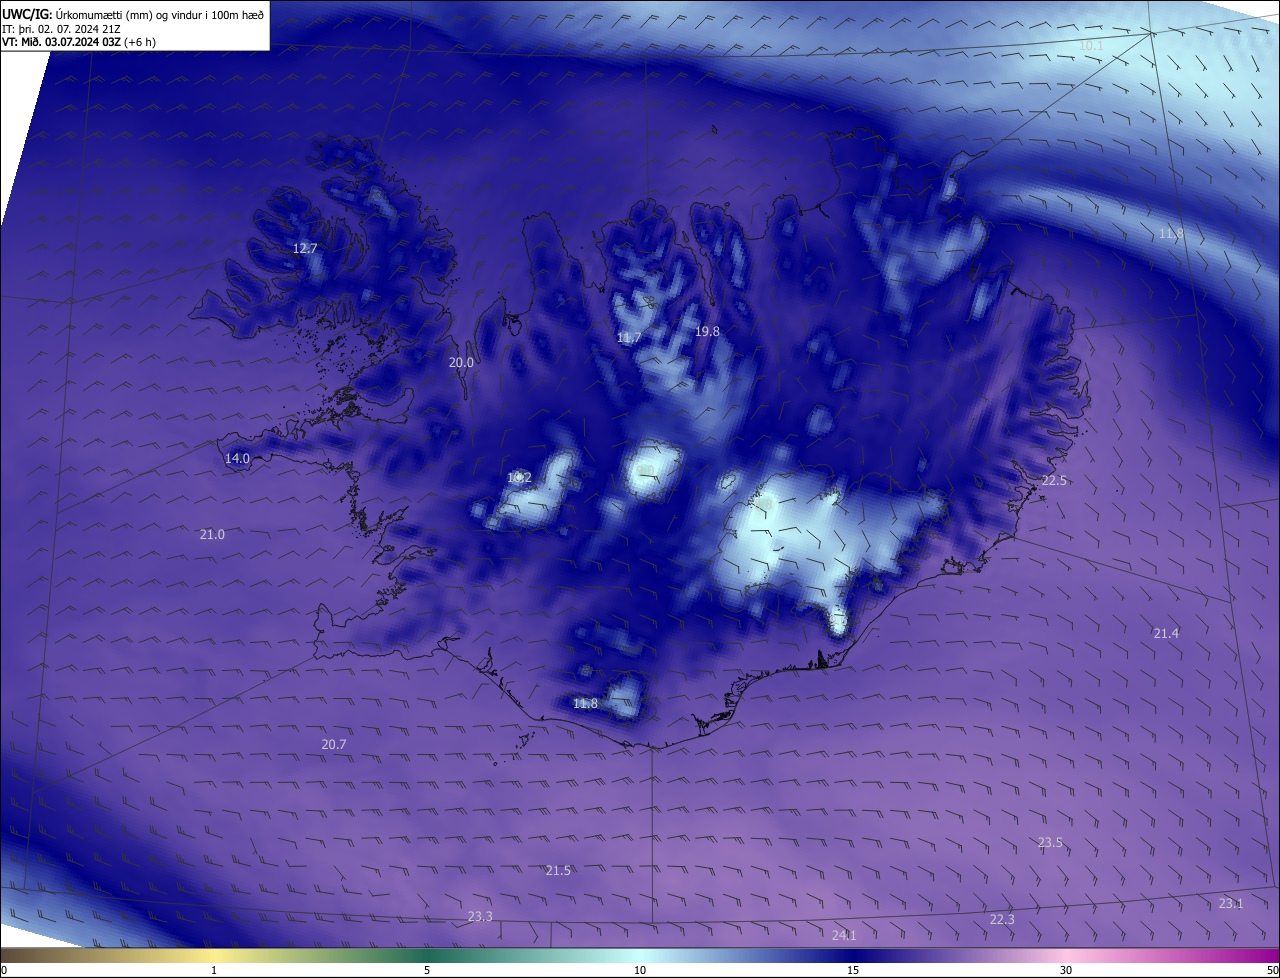This screenshot has width=1280, height=978.
Task: Click the 21.5 value south of Iceland
Action: tap(558, 871)
